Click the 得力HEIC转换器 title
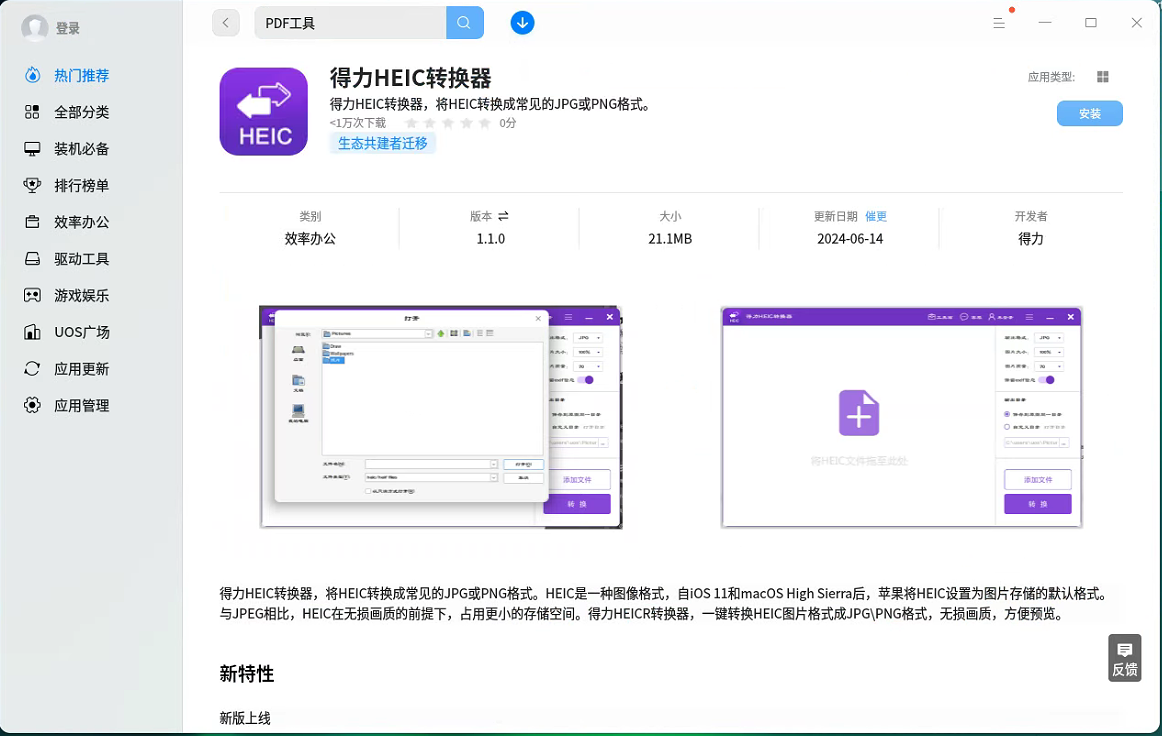Viewport: 1162px width, 736px height. [411, 78]
